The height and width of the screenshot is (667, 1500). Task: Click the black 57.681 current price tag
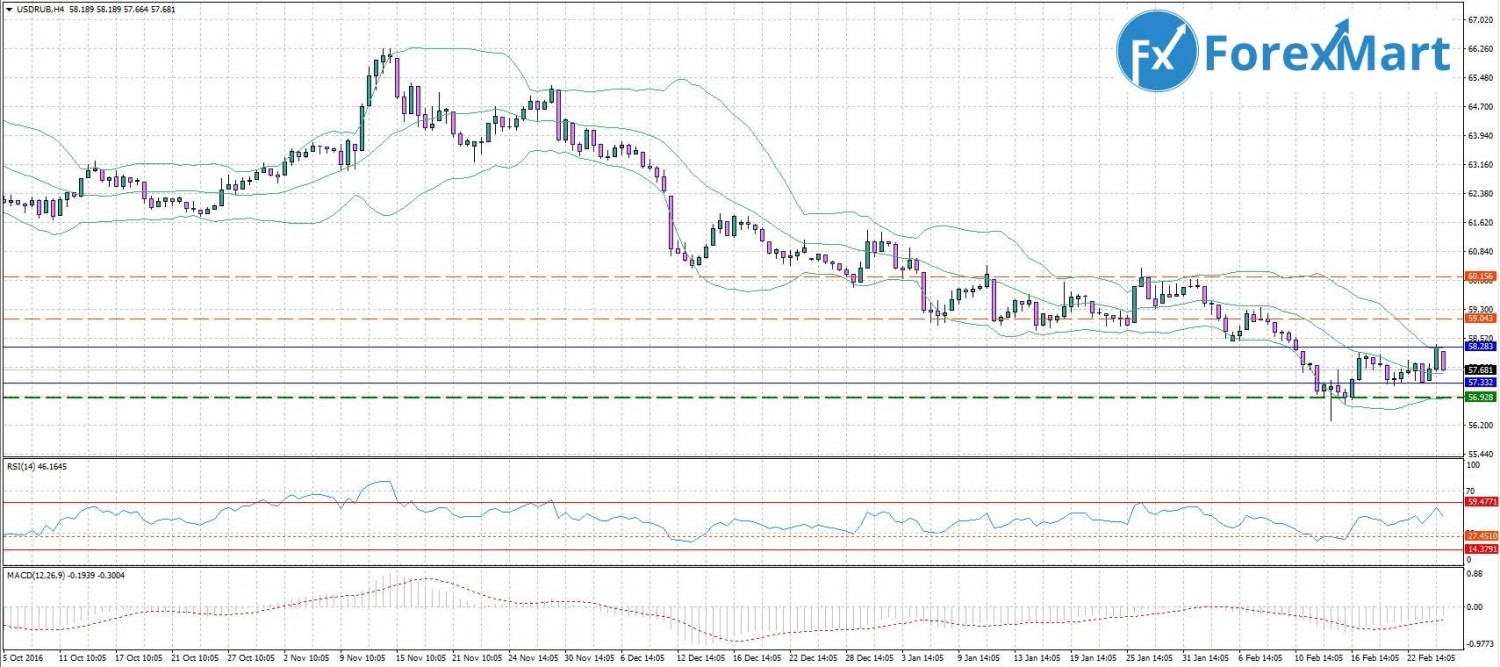pyautogui.click(x=1479, y=369)
